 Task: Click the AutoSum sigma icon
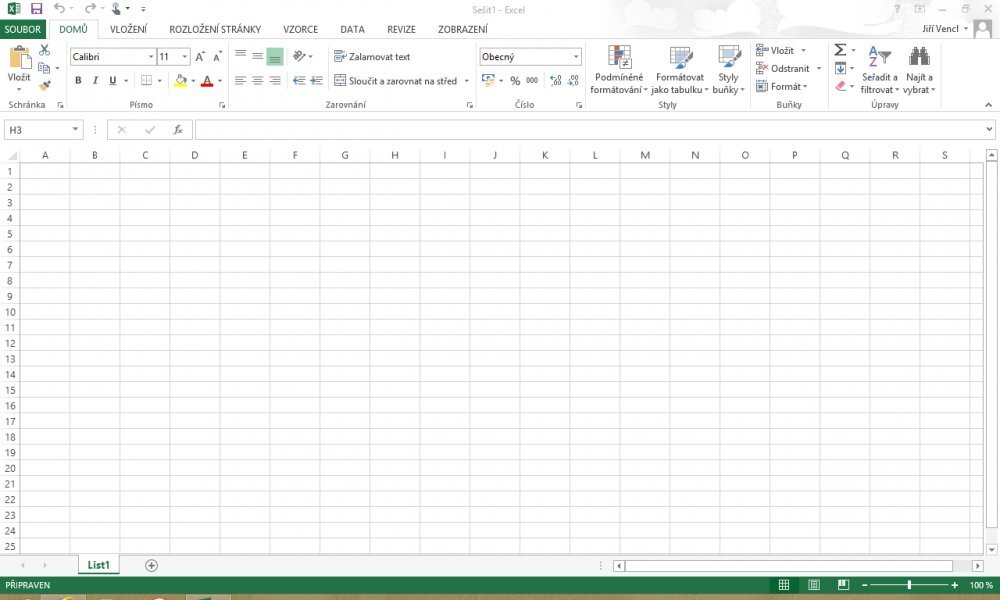(x=840, y=50)
